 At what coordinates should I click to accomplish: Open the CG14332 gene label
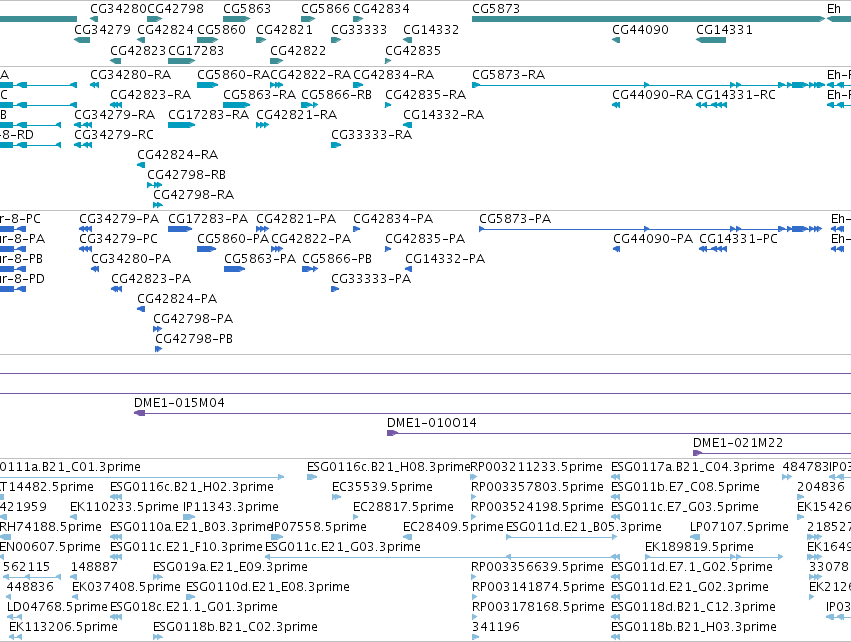tap(431, 29)
